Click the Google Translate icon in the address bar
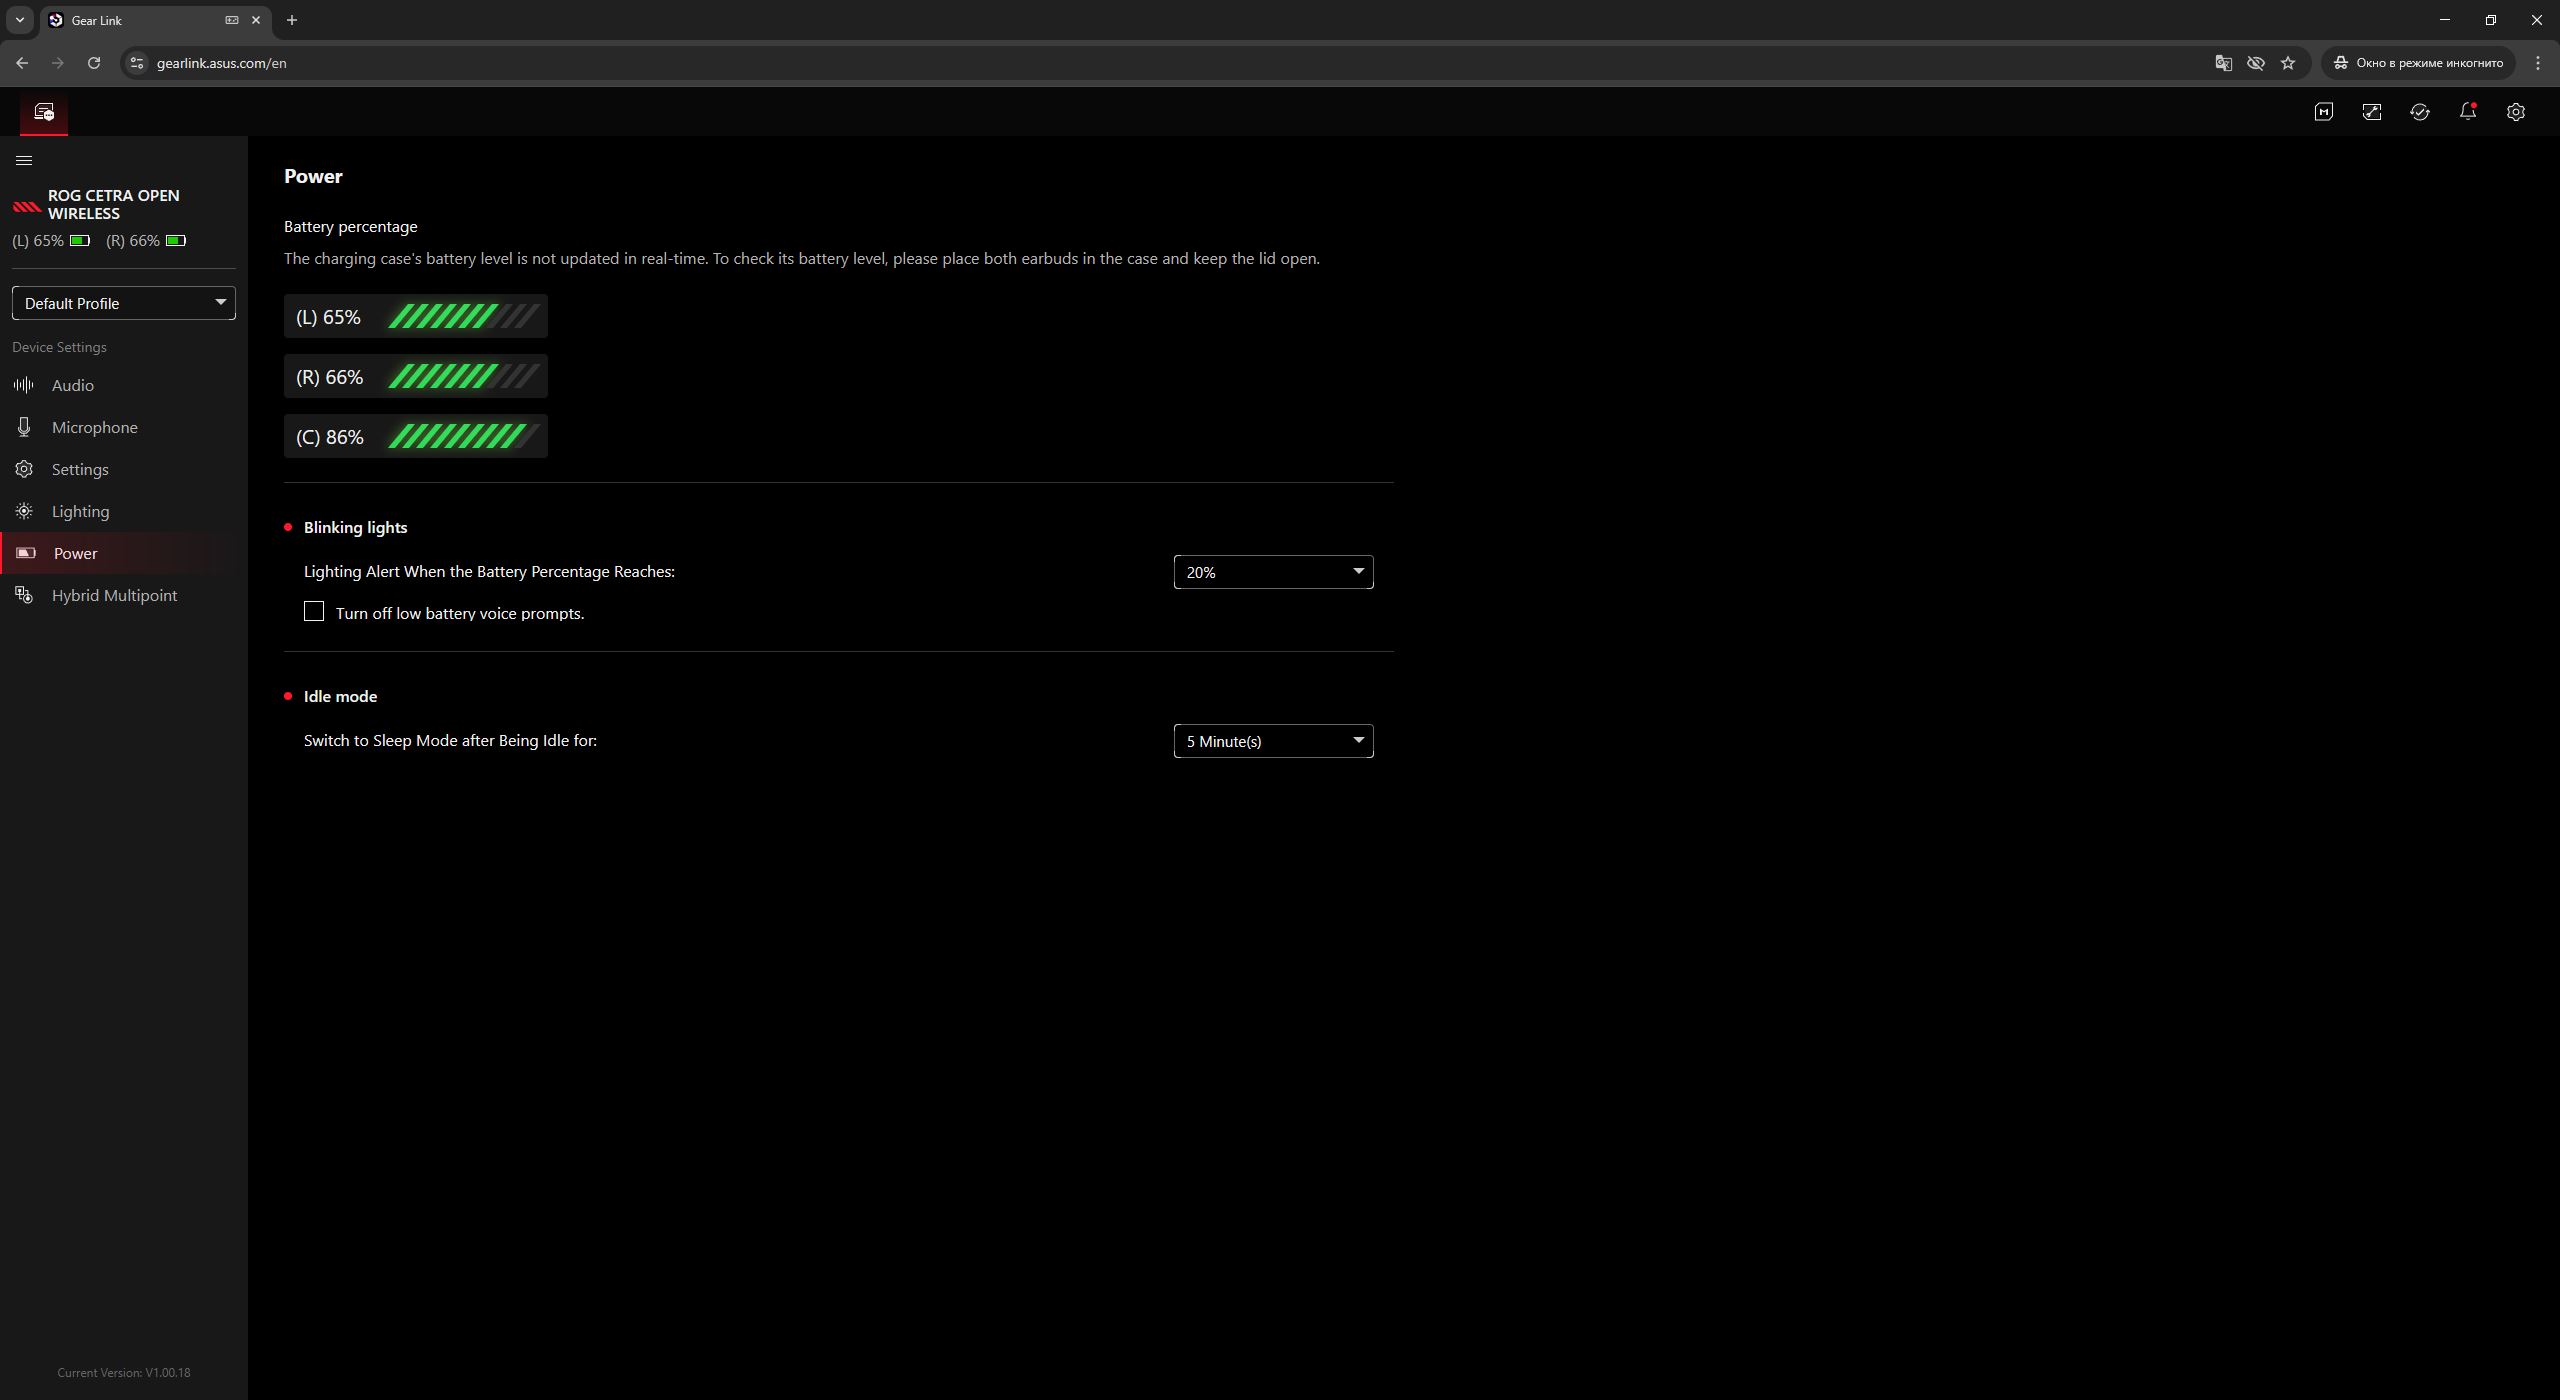This screenshot has width=2560, height=1400. click(2223, 63)
